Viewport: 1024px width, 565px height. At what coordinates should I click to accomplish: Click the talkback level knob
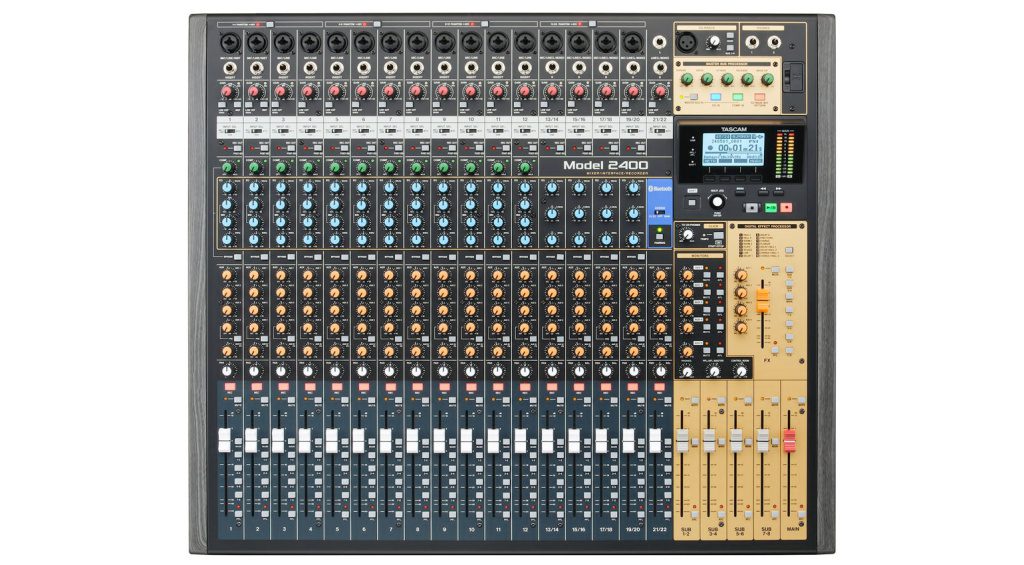[714, 42]
